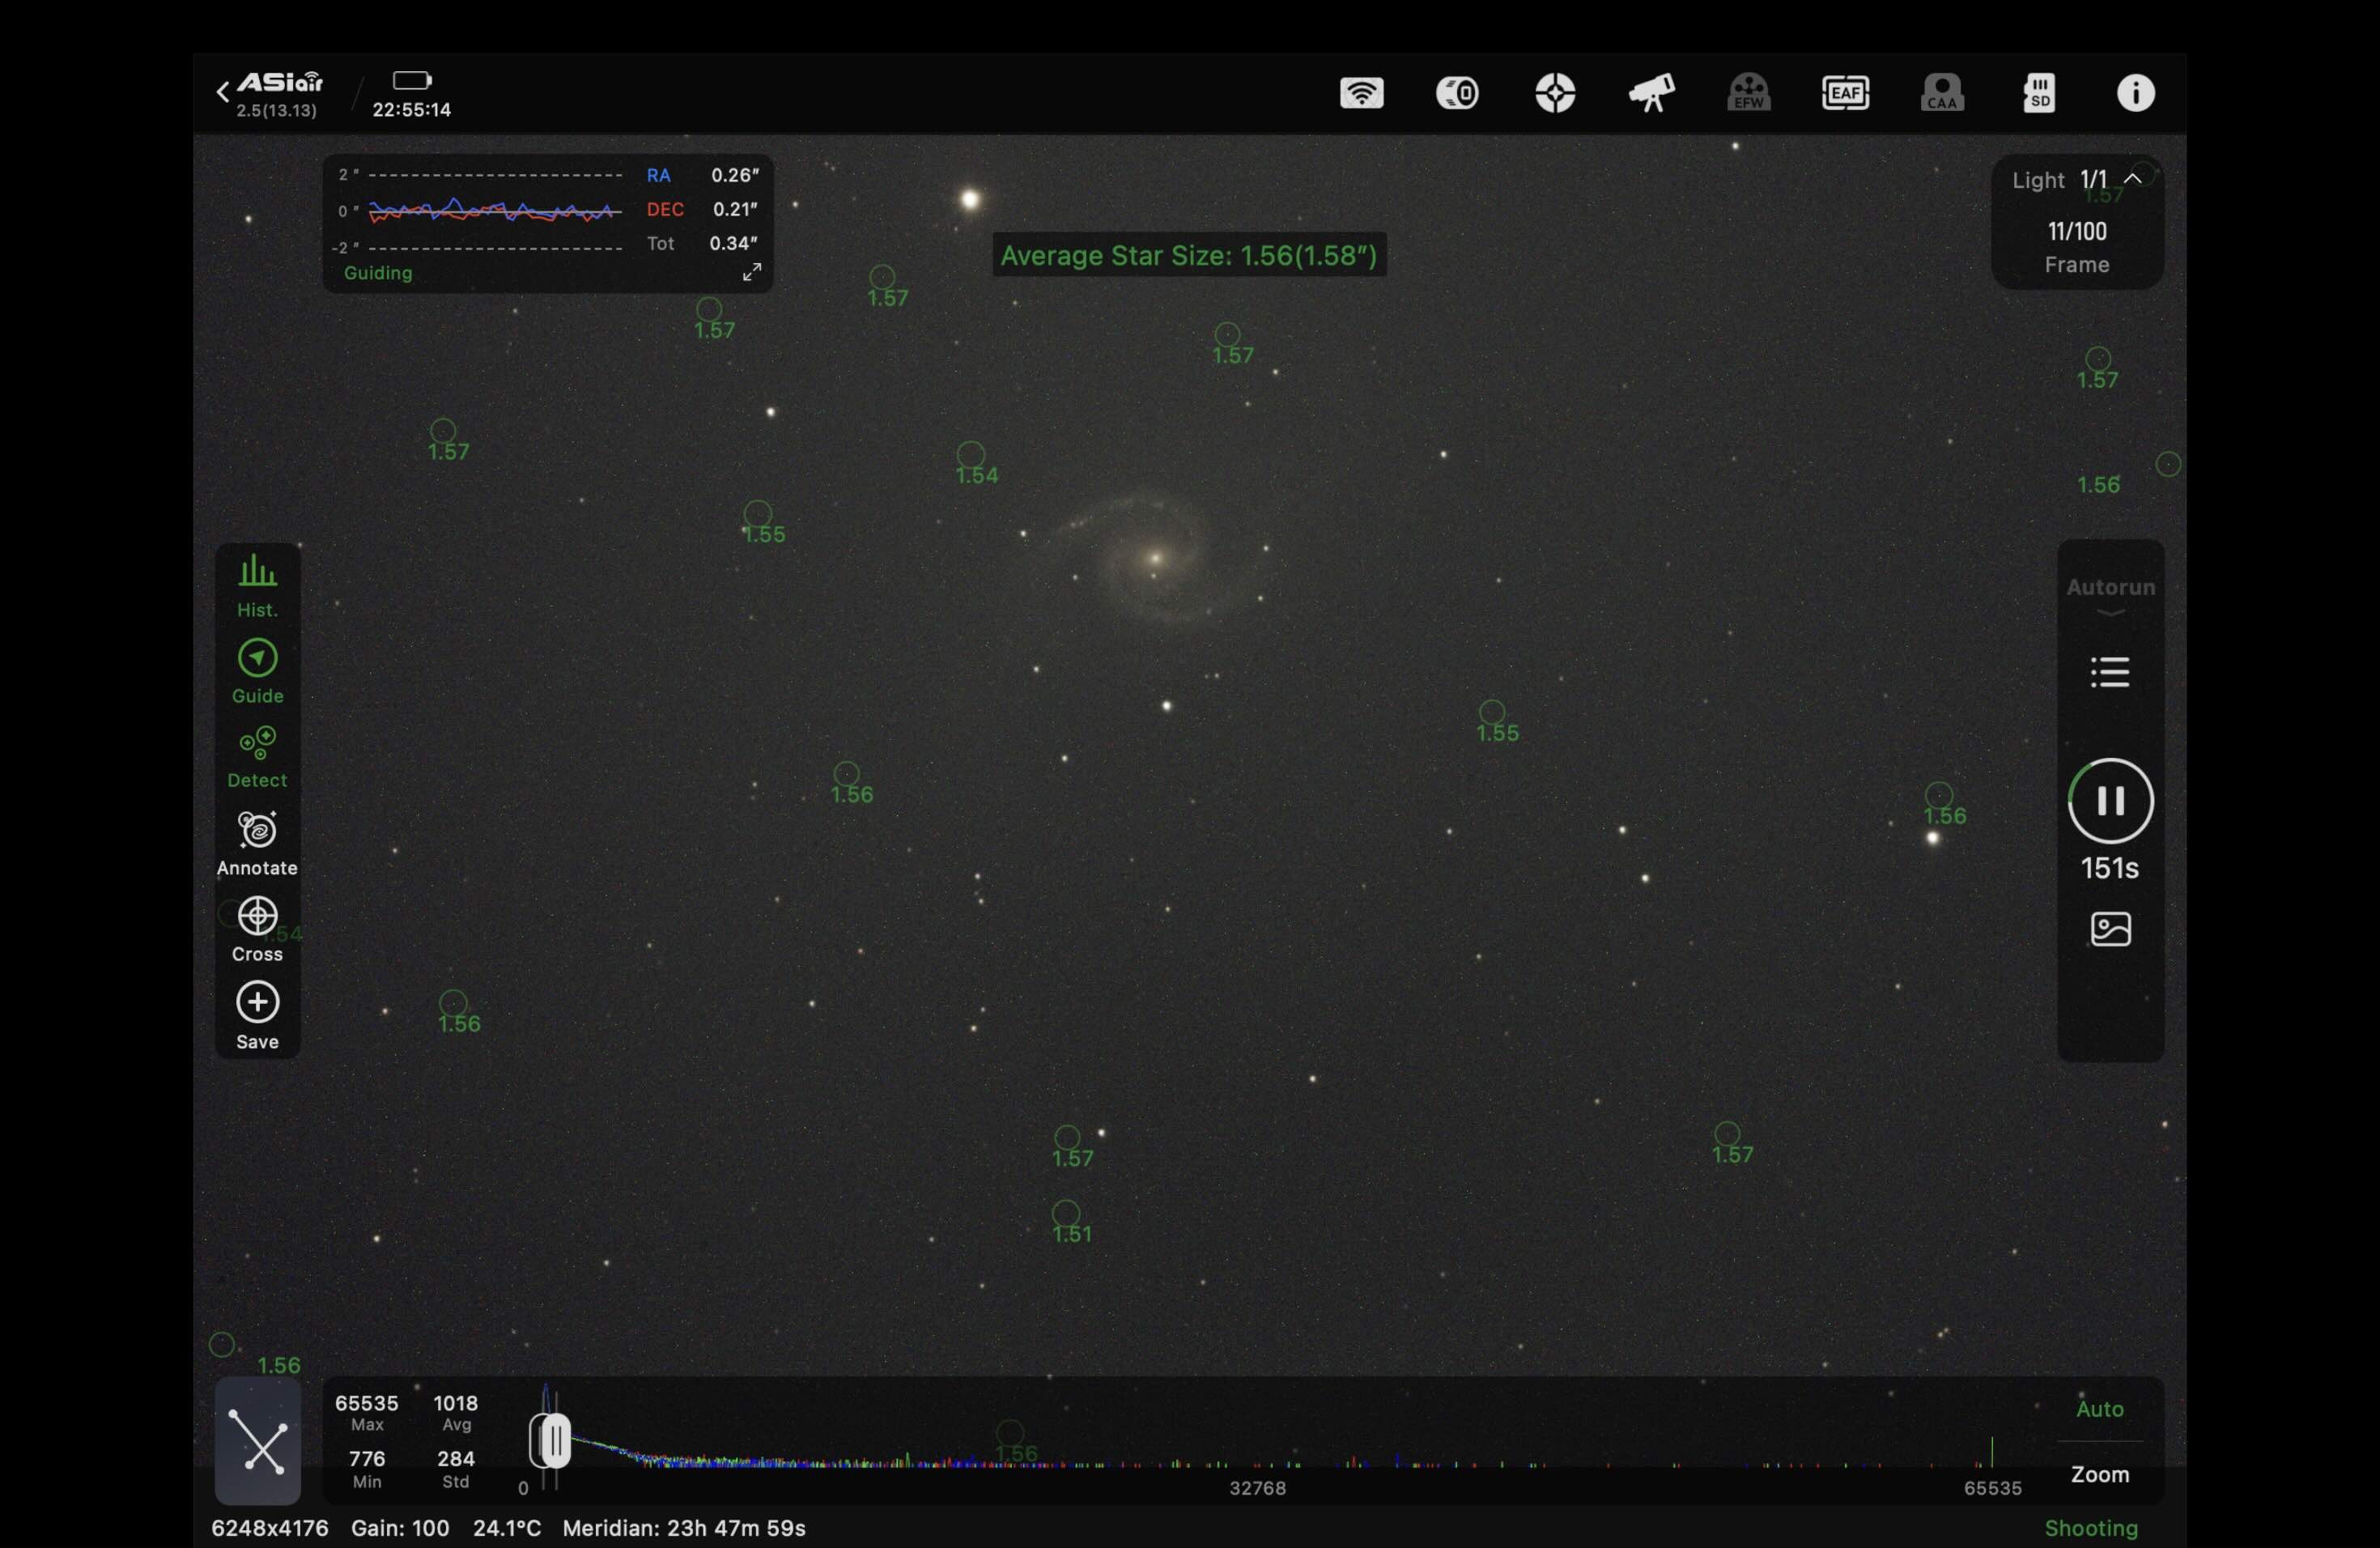
Task: Select Auto histogram stretch
Action: [2099, 1408]
